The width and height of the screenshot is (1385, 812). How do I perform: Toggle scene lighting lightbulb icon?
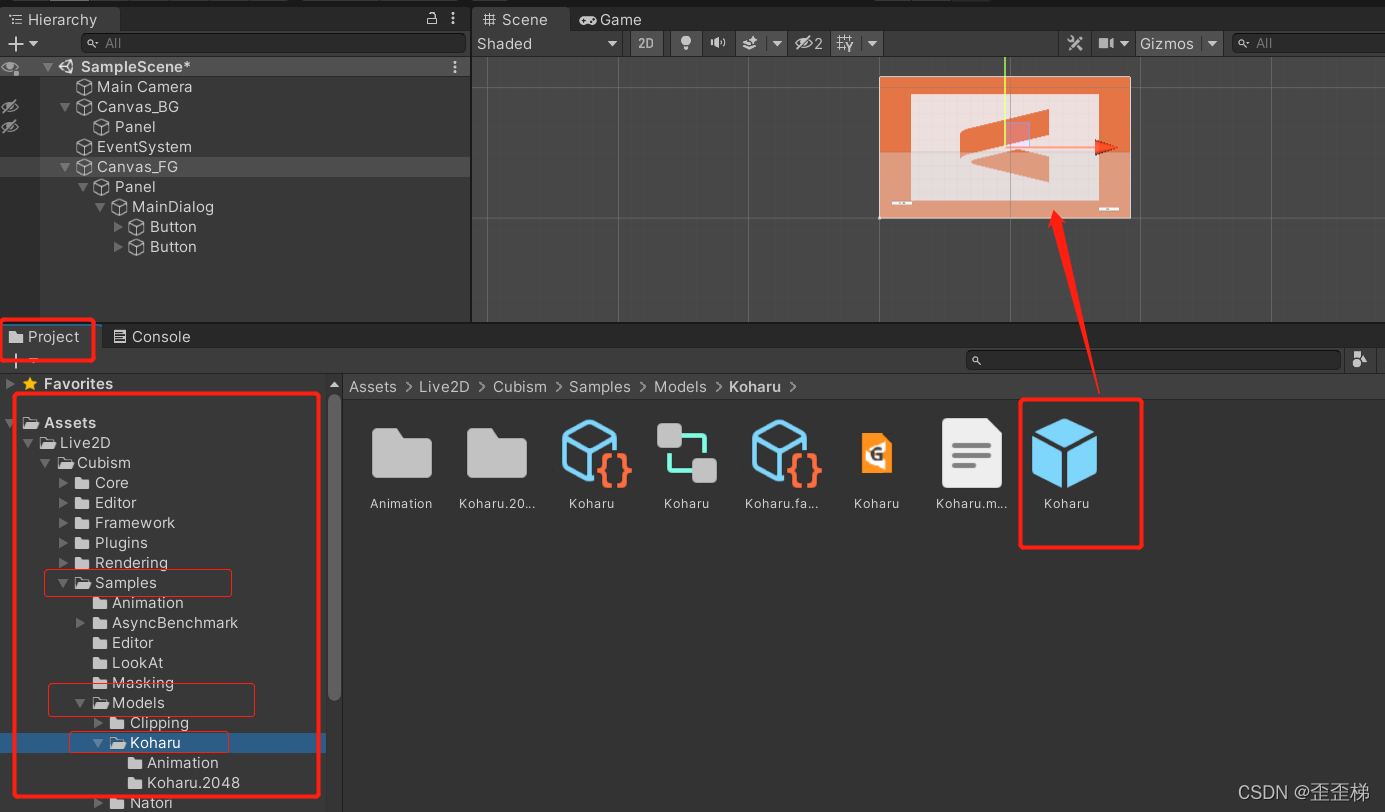685,43
